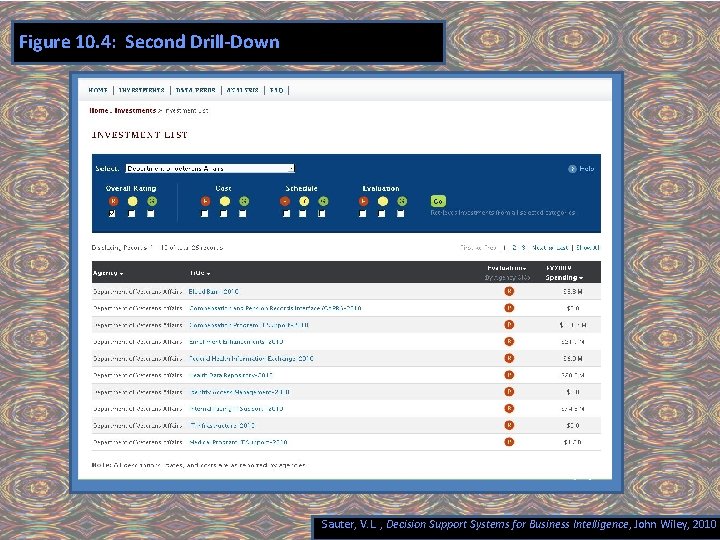Click the yellow Evaluation filter icon
The width and height of the screenshot is (720, 540).
click(x=382, y=201)
